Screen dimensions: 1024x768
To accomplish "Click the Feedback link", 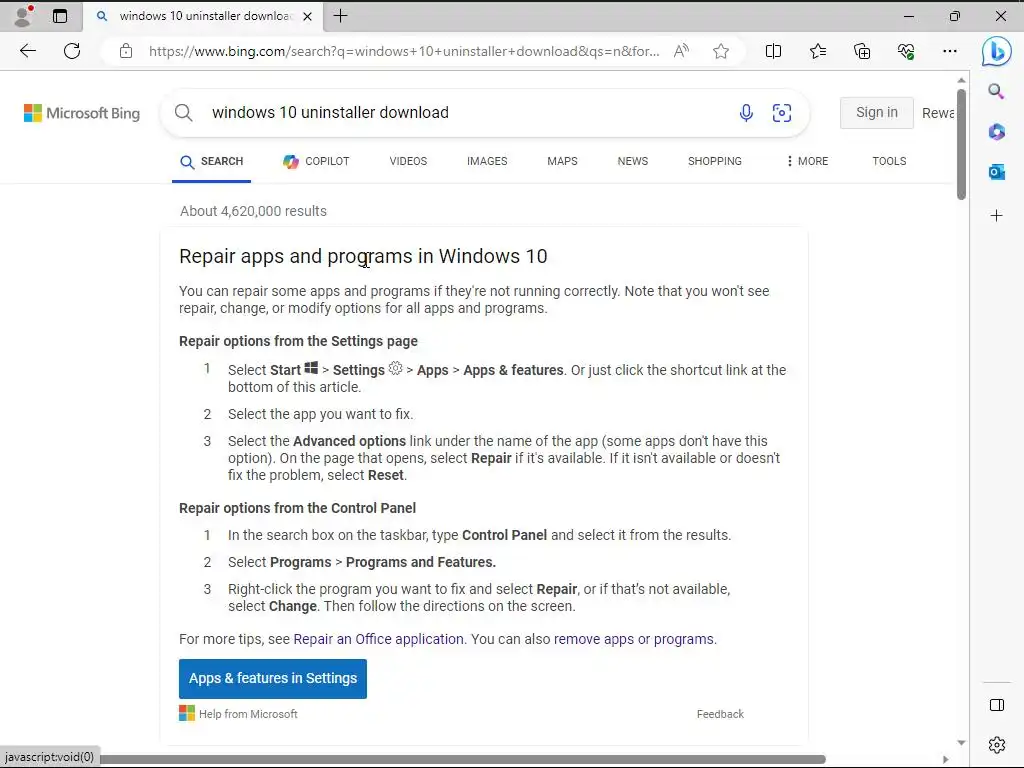I will (x=720, y=714).
